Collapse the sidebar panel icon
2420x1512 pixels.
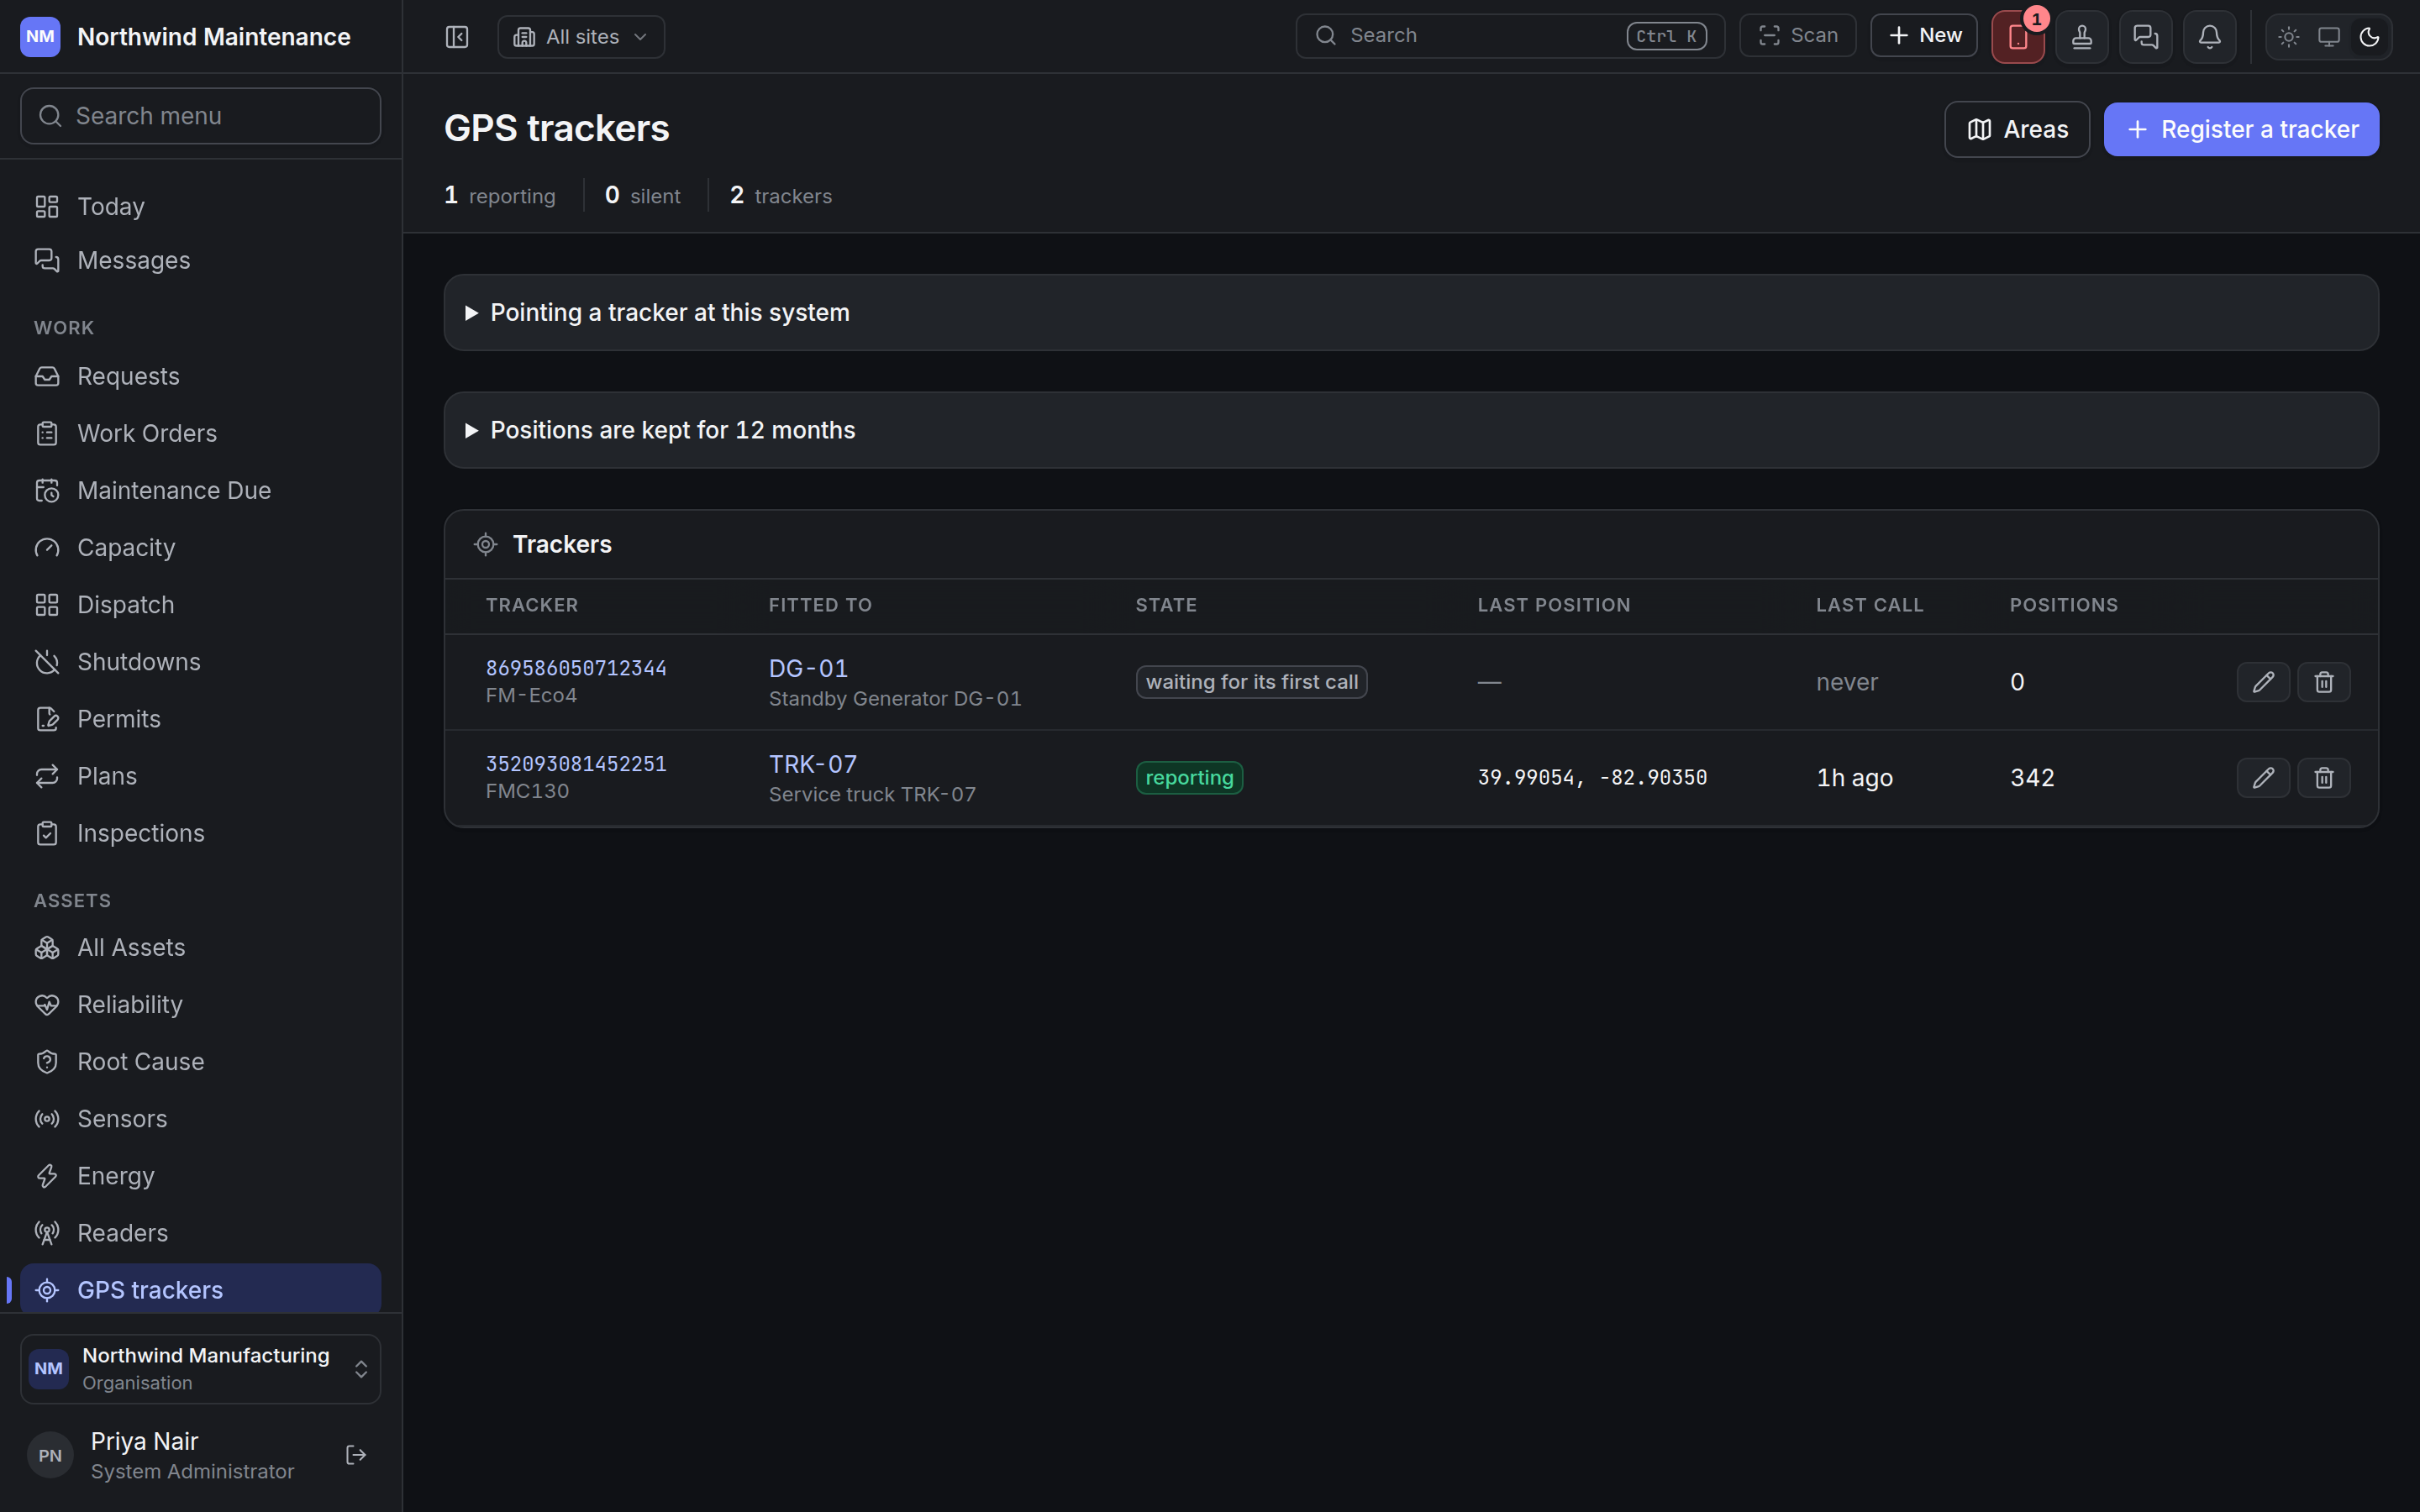pyautogui.click(x=457, y=37)
